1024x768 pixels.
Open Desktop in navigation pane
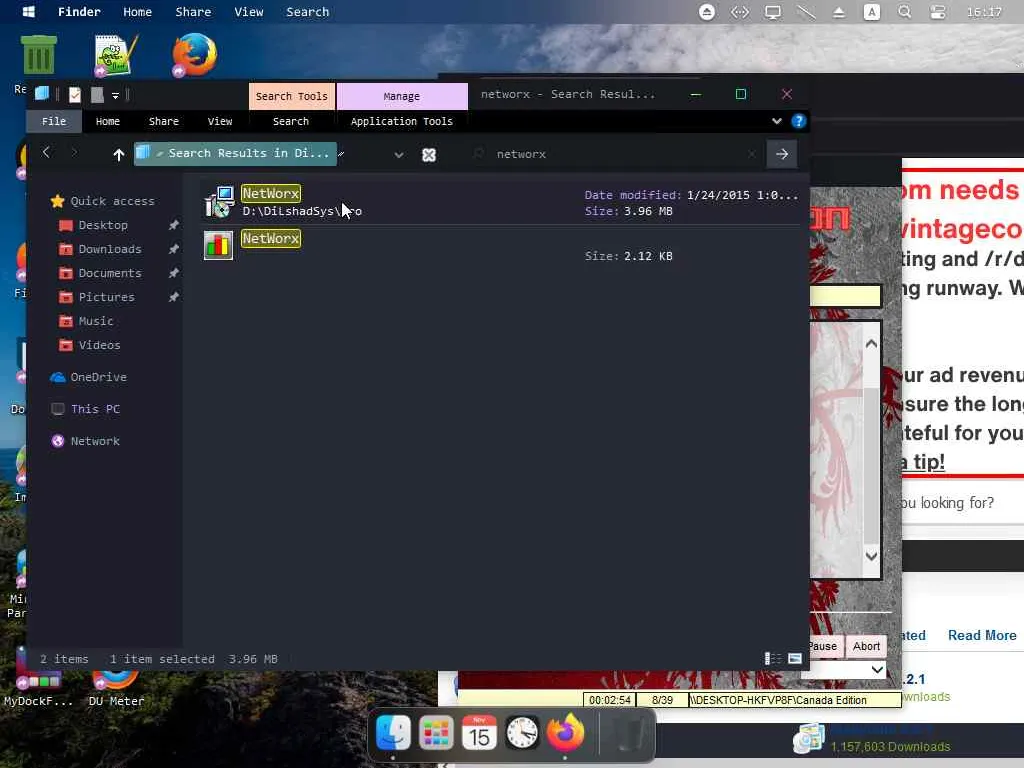coord(103,225)
